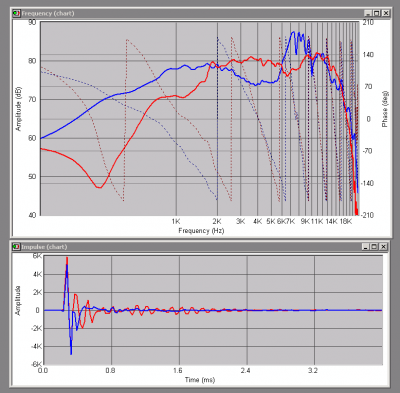
Task: Click the 90 dB amplitude tick label
Action: tap(32, 22)
